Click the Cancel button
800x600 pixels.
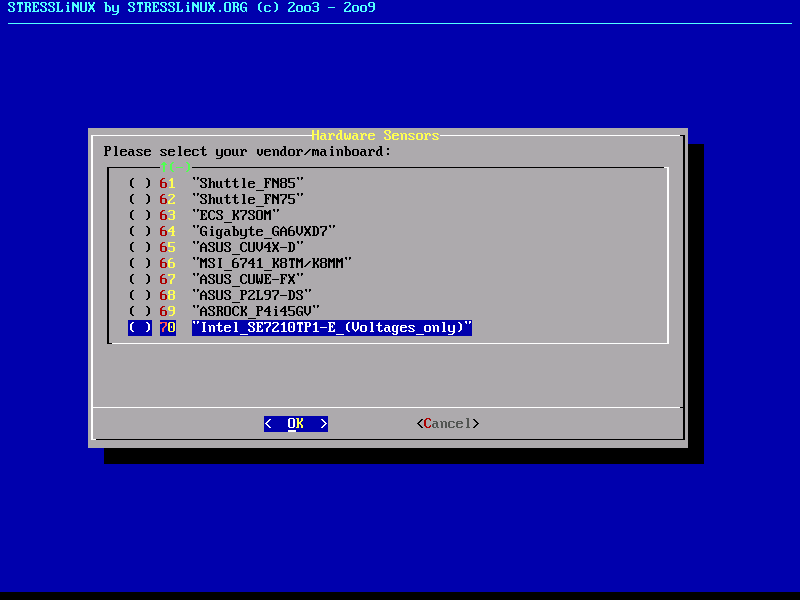pos(448,423)
